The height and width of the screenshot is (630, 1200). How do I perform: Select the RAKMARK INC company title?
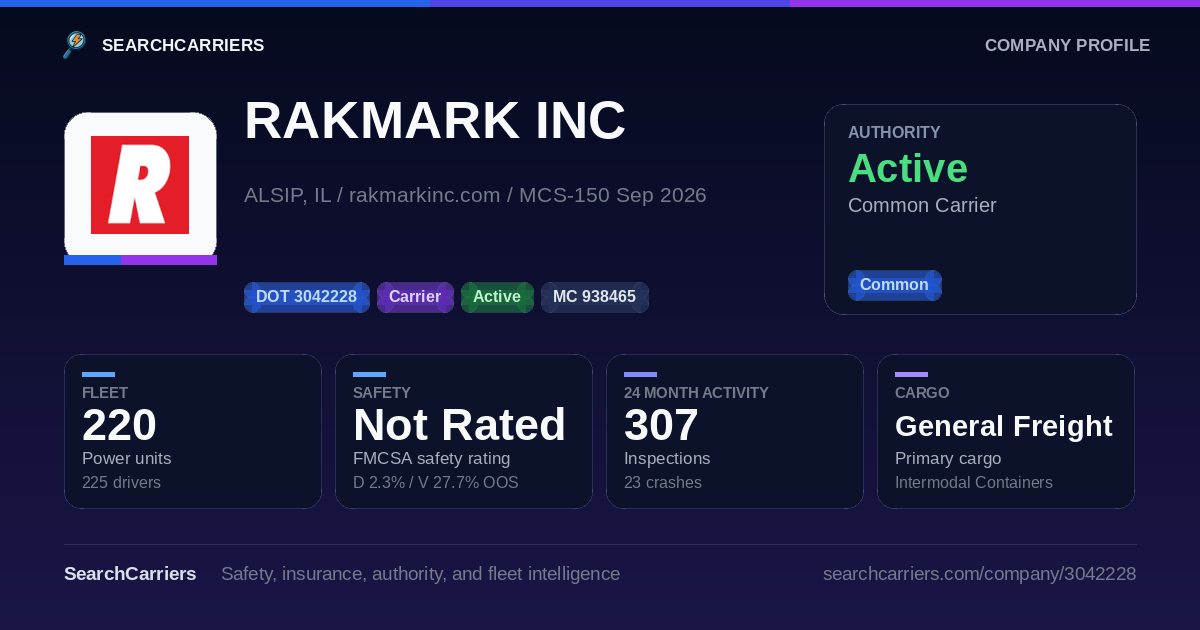pos(435,121)
